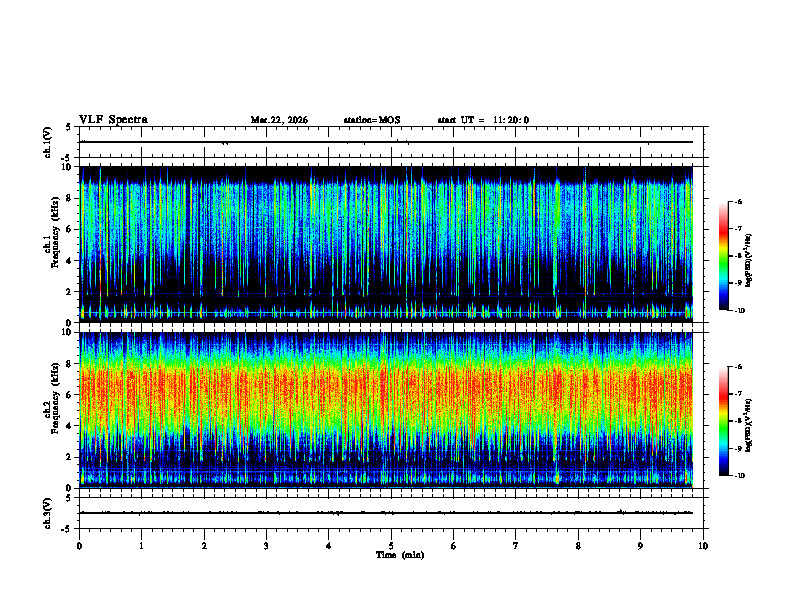Click the ch.1 colorbar log(PSD) unit label
792x612 pixels.
pyautogui.click(x=749, y=261)
